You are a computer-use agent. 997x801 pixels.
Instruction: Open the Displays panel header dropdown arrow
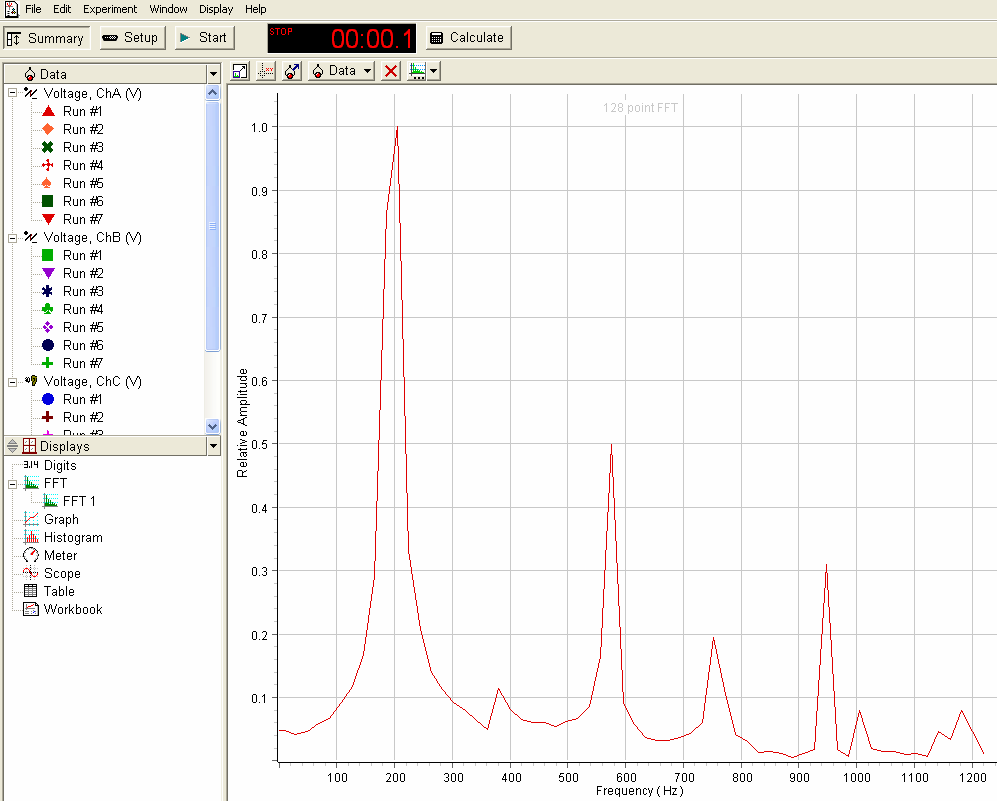(x=213, y=446)
